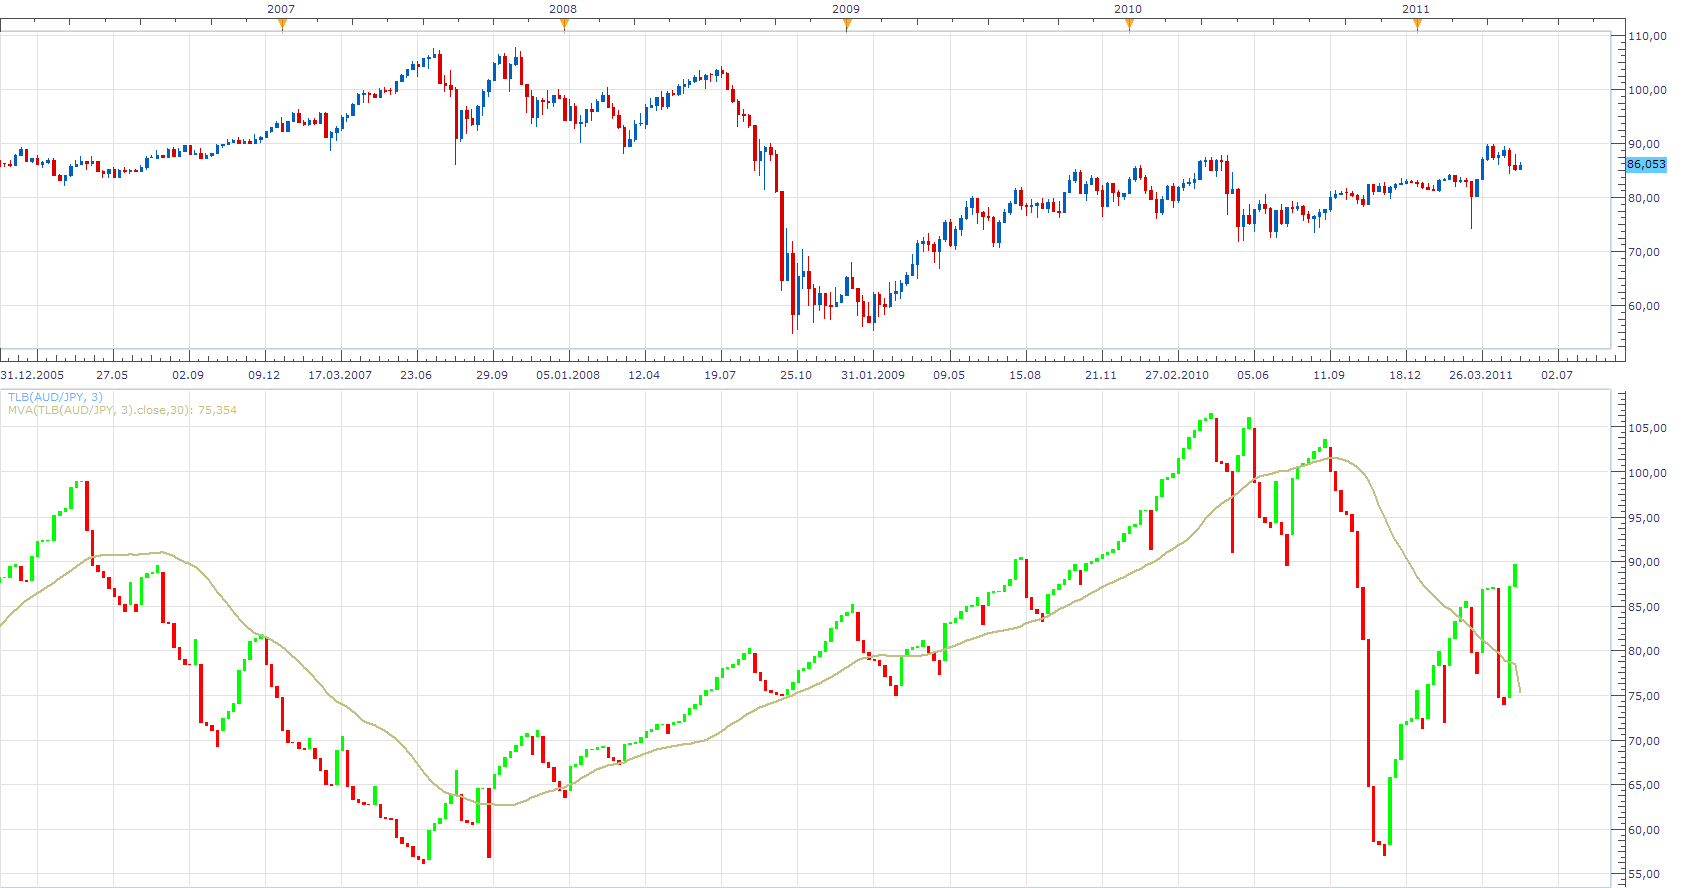
Task: Click the 02.07 date label
Action: [x=1557, y=375]
